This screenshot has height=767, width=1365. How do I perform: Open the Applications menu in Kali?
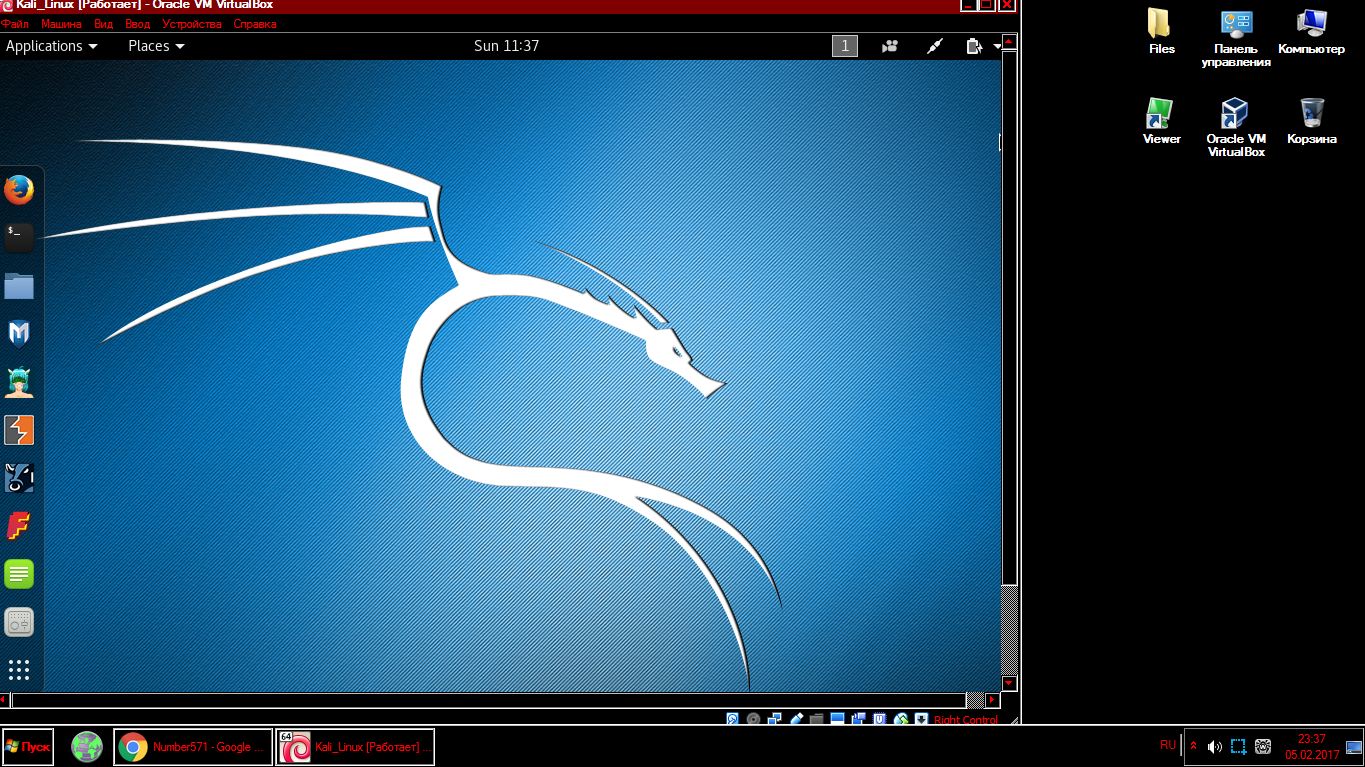[52, 46]
